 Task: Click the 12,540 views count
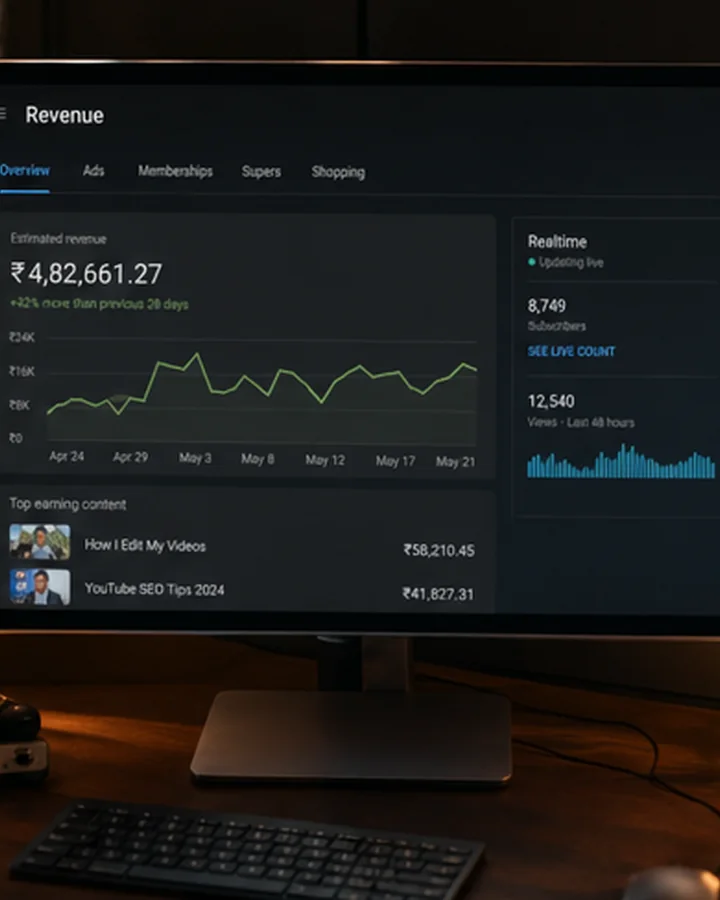click(x=551, y=401)
